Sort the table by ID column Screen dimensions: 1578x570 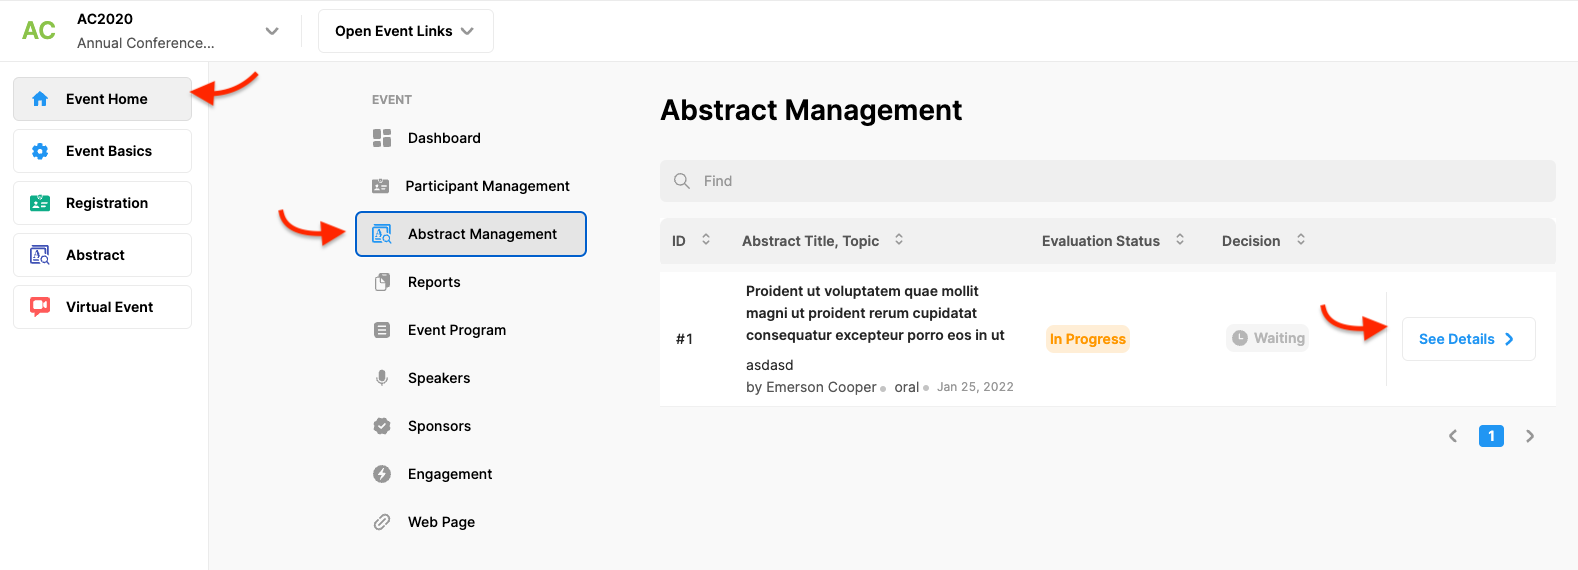(706, 240)
